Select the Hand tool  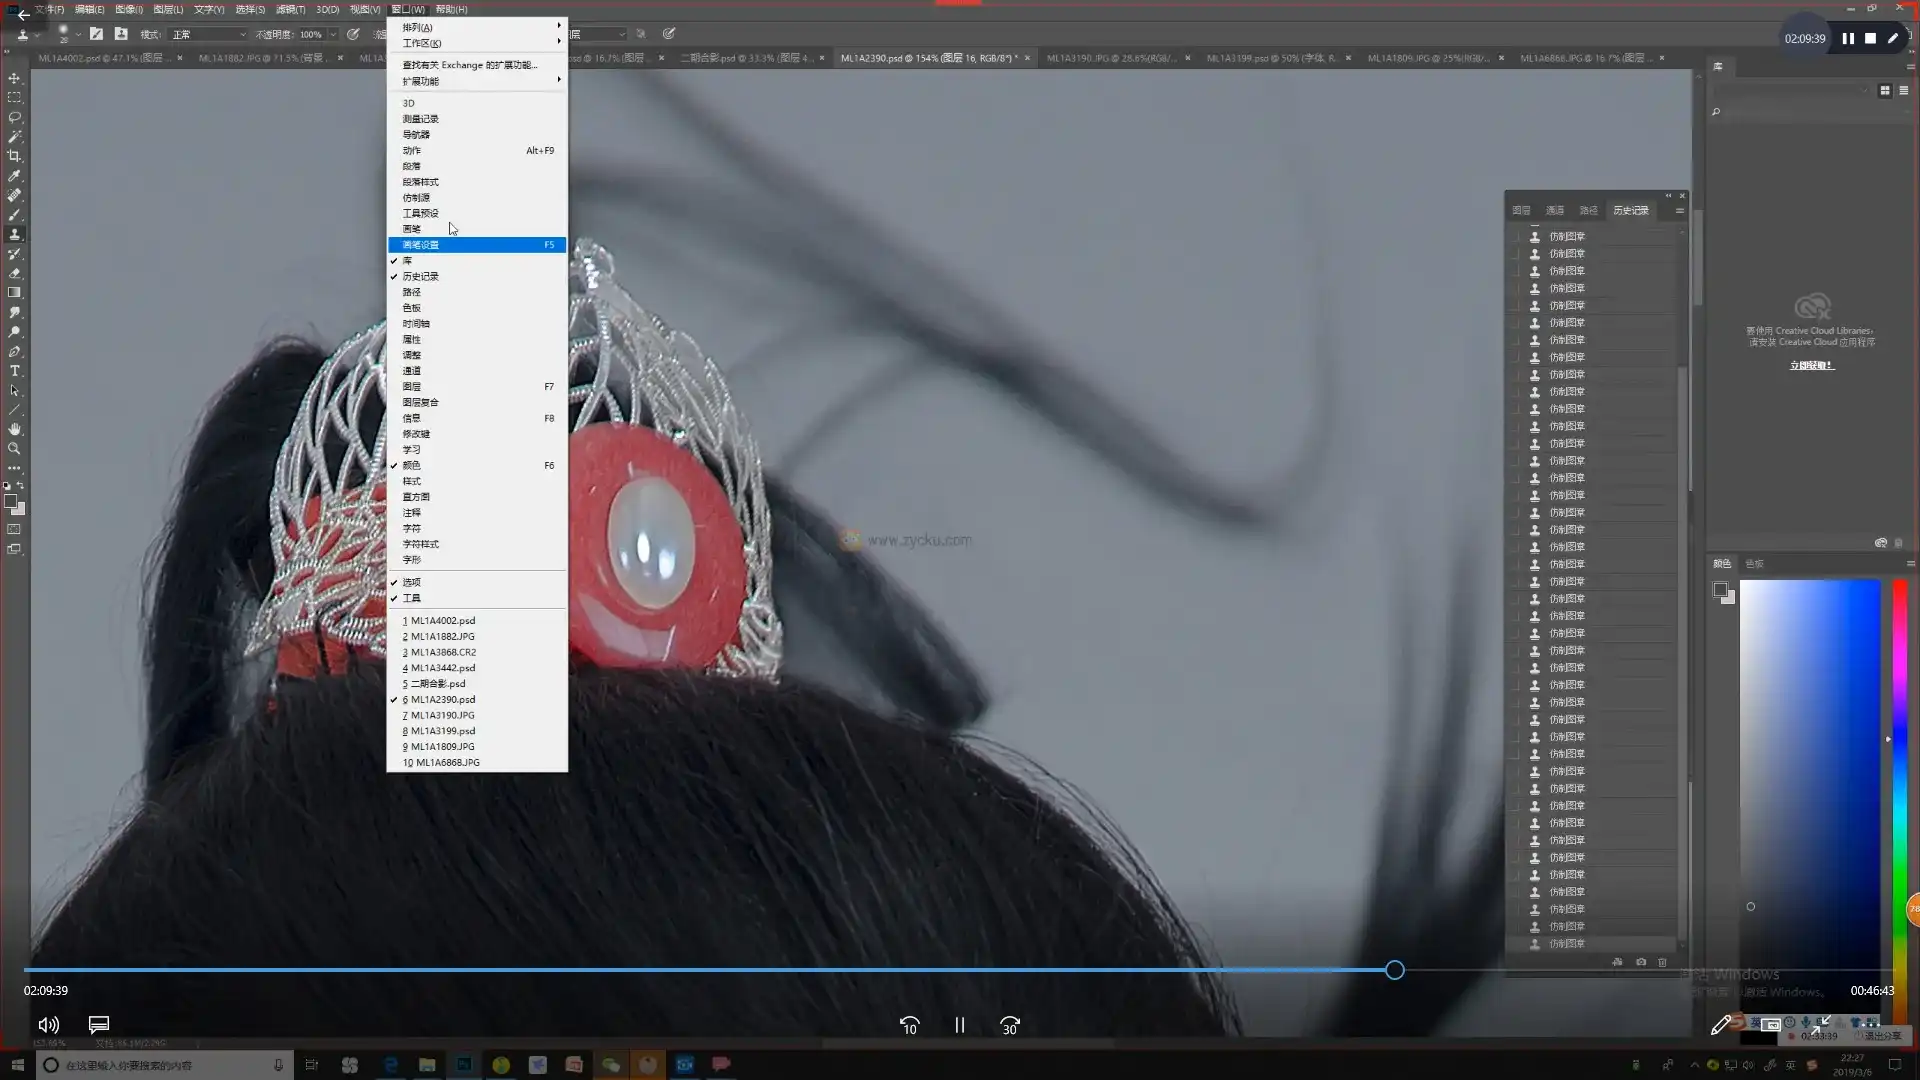14,429
